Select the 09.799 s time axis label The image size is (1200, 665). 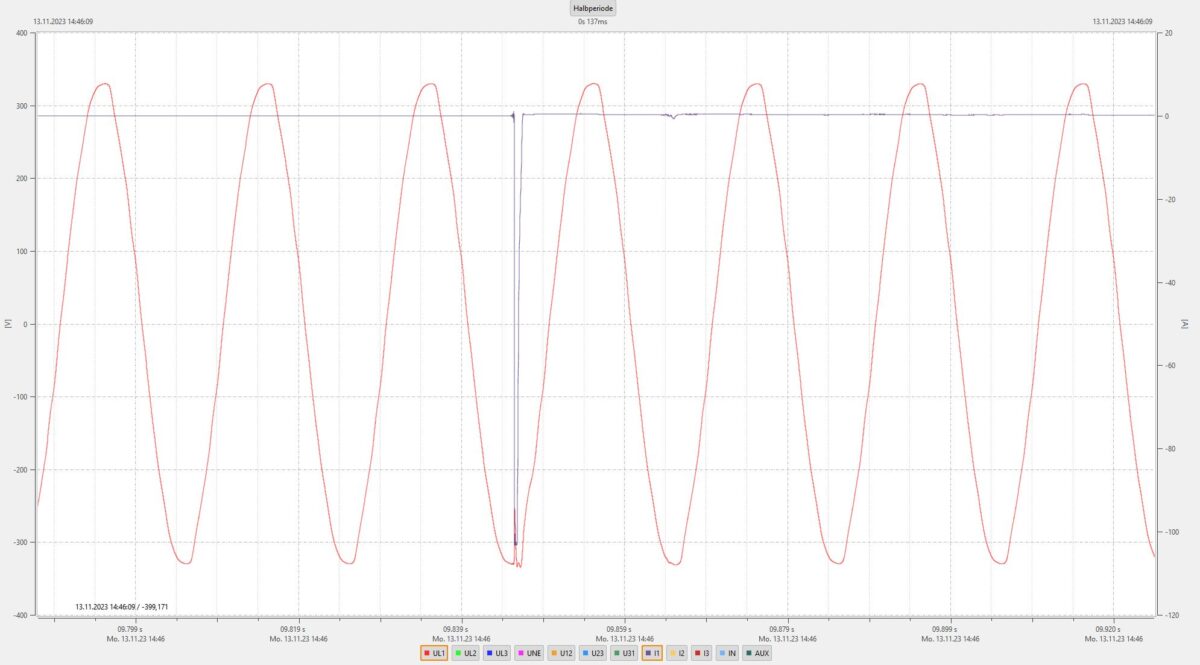coord(130,630)
